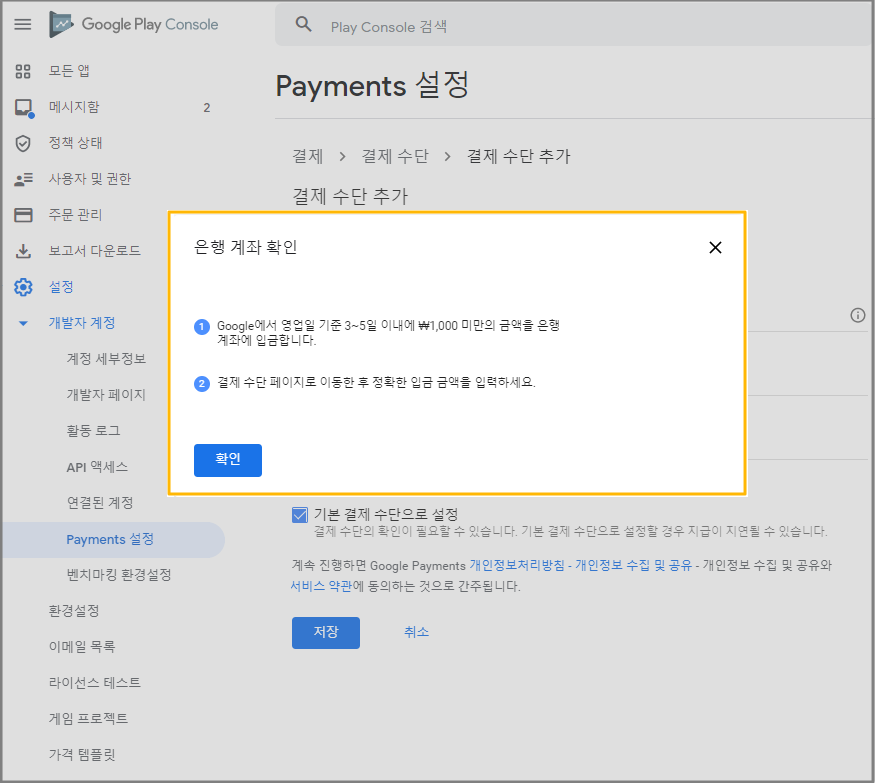
Task: Click the 정책 상태 shield icon
Action: (23, 143)
